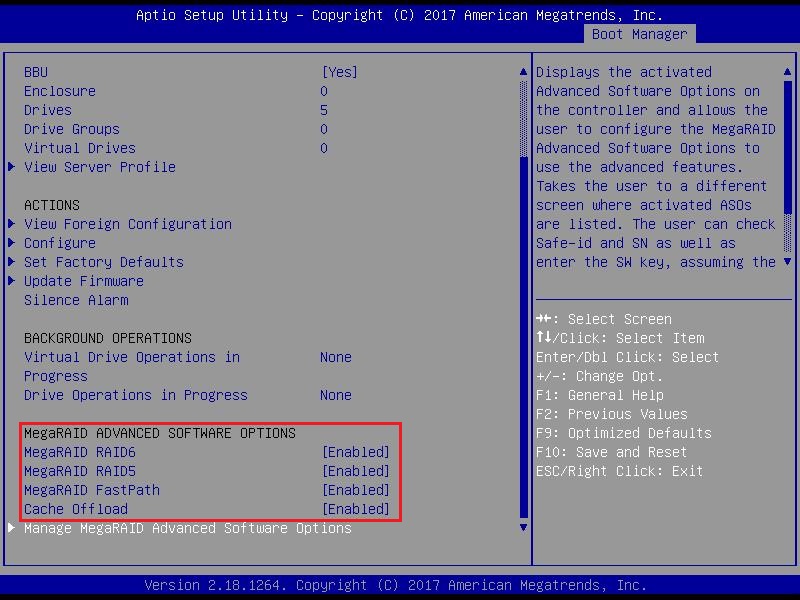The height and width of the screenshot is (600, 800).
Task: Open the Boot Manager tab
Action: (639, 34)
